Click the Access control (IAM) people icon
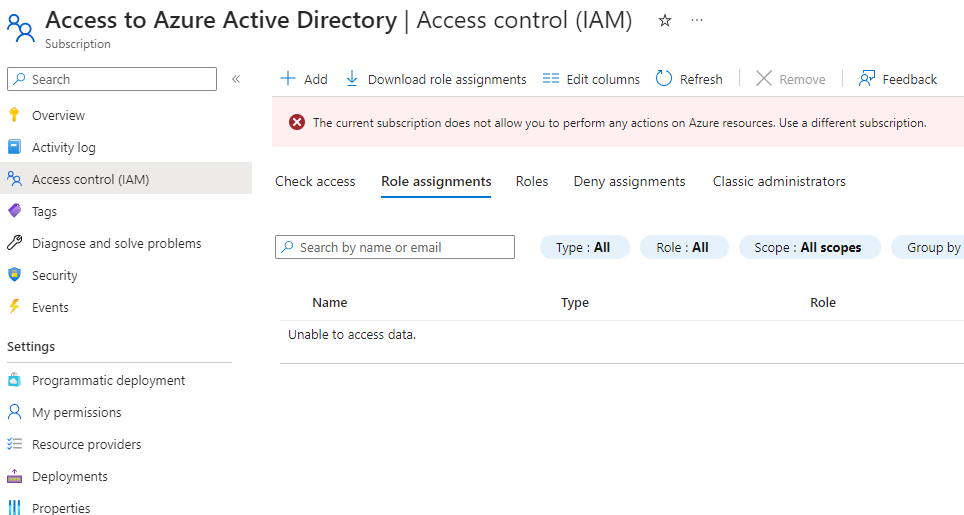This screenshot has width=964, height=515. click(x=14, y=179)
